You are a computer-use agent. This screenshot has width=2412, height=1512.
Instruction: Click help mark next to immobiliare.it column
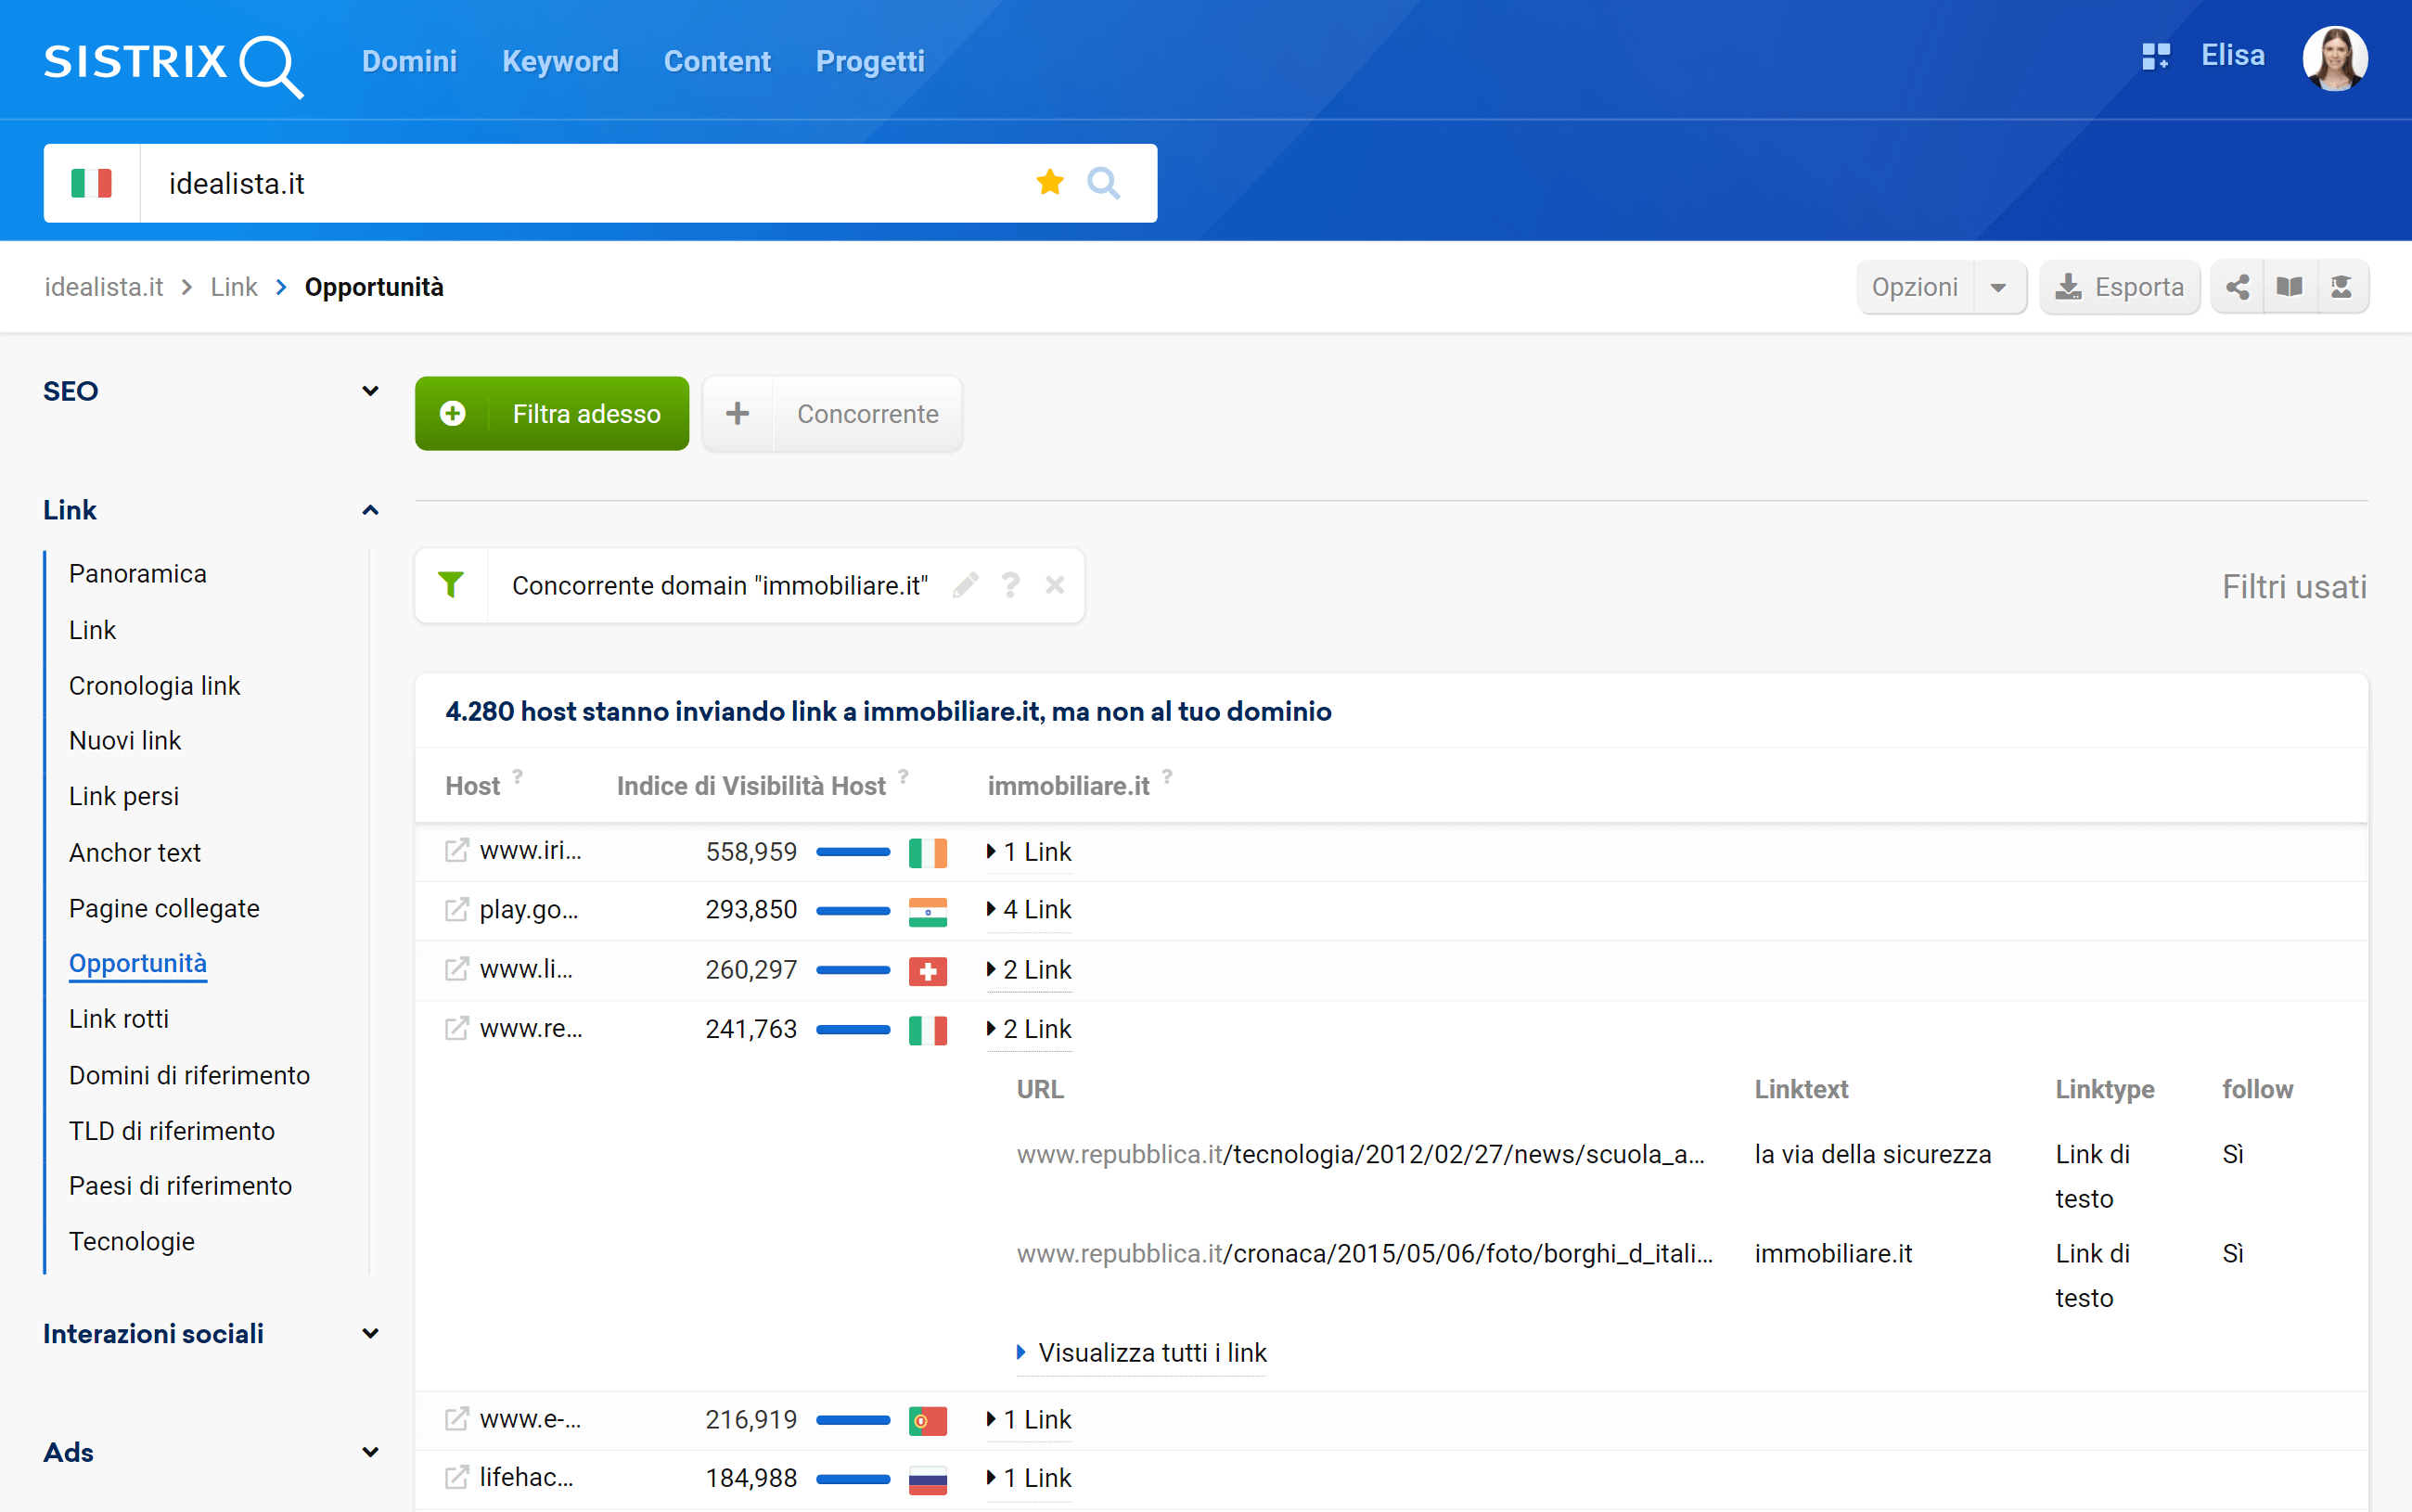coord(1167,776)
